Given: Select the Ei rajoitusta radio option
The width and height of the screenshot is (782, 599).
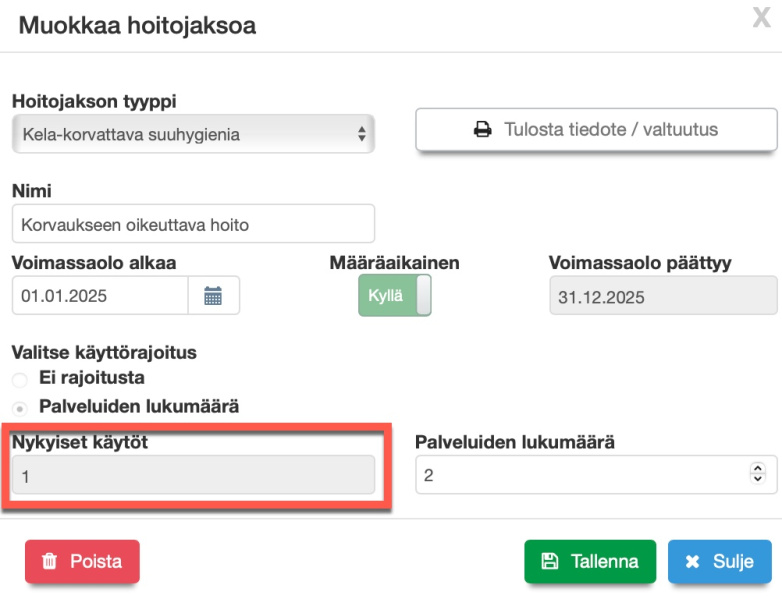Looking at the screenshot, I should point(20,379).
